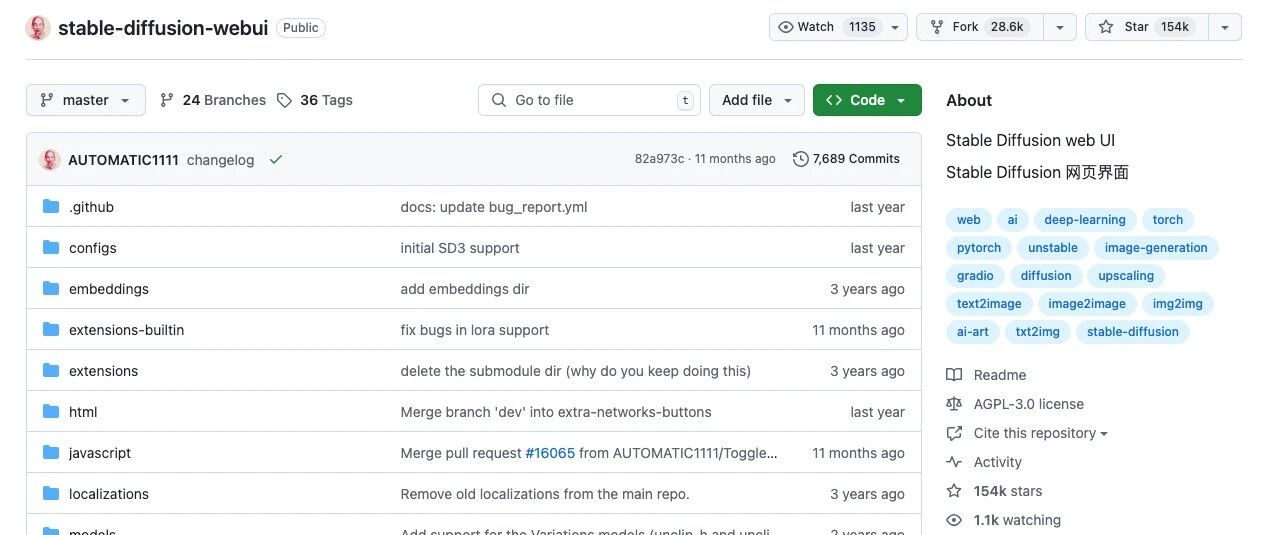Open the star lists dropdown arrow
Viewport: 1261px width, 535px height.
1225,27
